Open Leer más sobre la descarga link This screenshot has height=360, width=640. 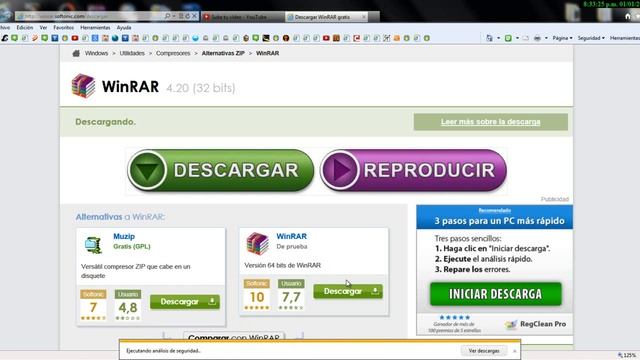[x=491, y=122]
